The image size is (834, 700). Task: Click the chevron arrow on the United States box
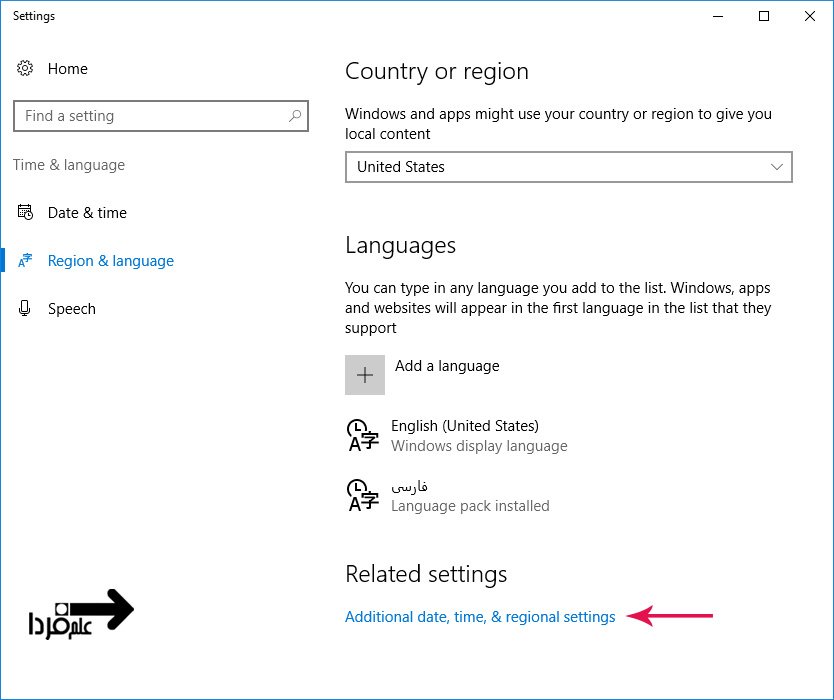[x=777, y=167]
